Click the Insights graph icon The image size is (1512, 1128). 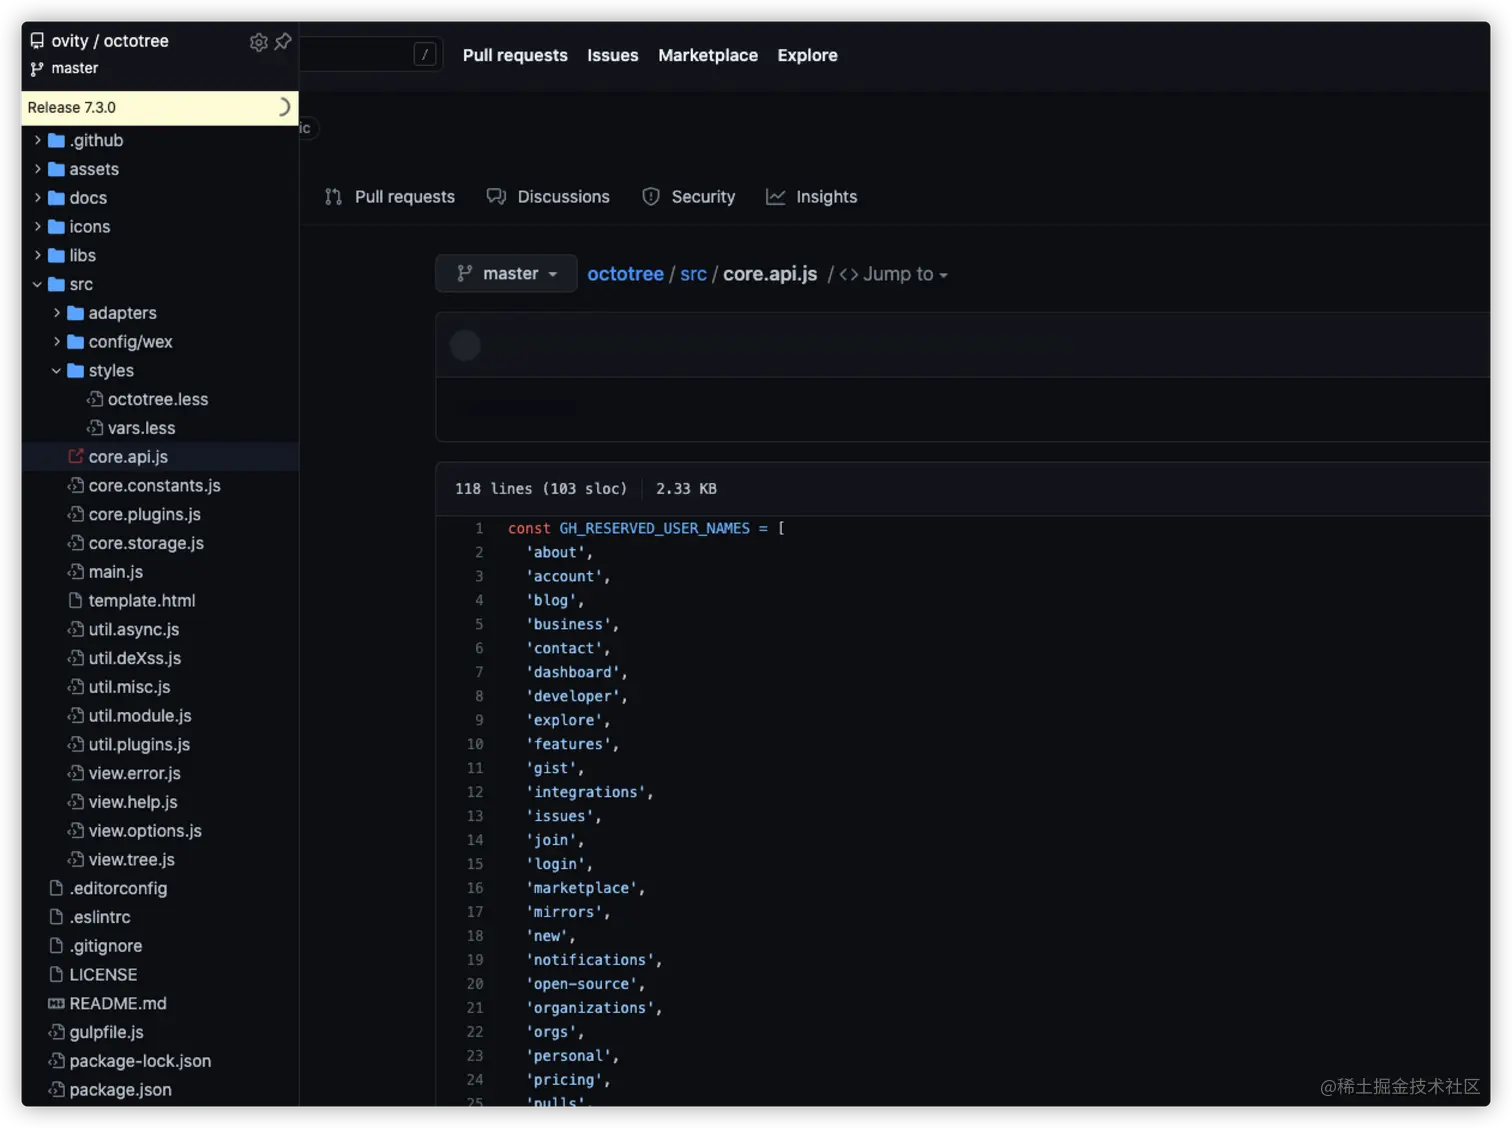tap(776, 197)
